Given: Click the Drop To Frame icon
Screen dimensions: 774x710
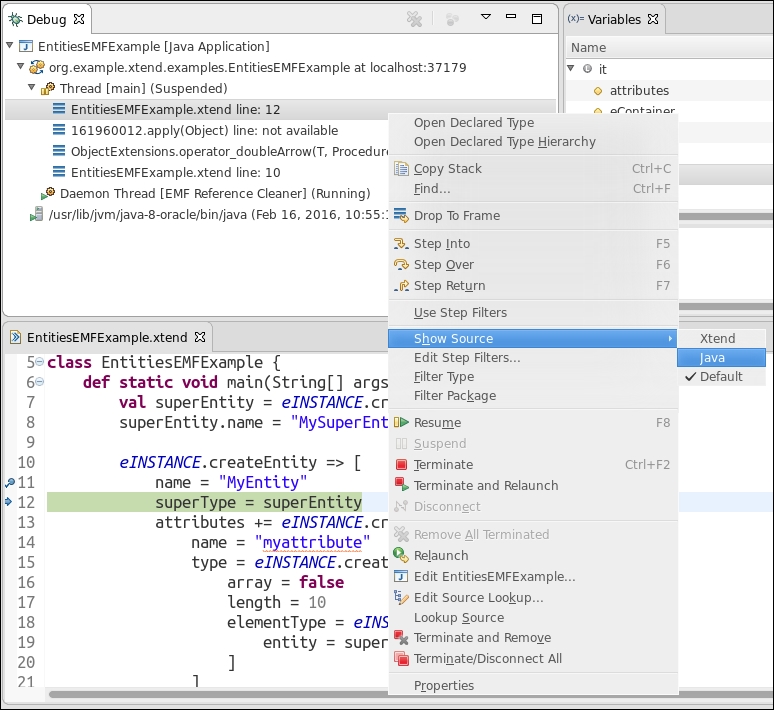Looking at the screenshot, I should (401, 215).
